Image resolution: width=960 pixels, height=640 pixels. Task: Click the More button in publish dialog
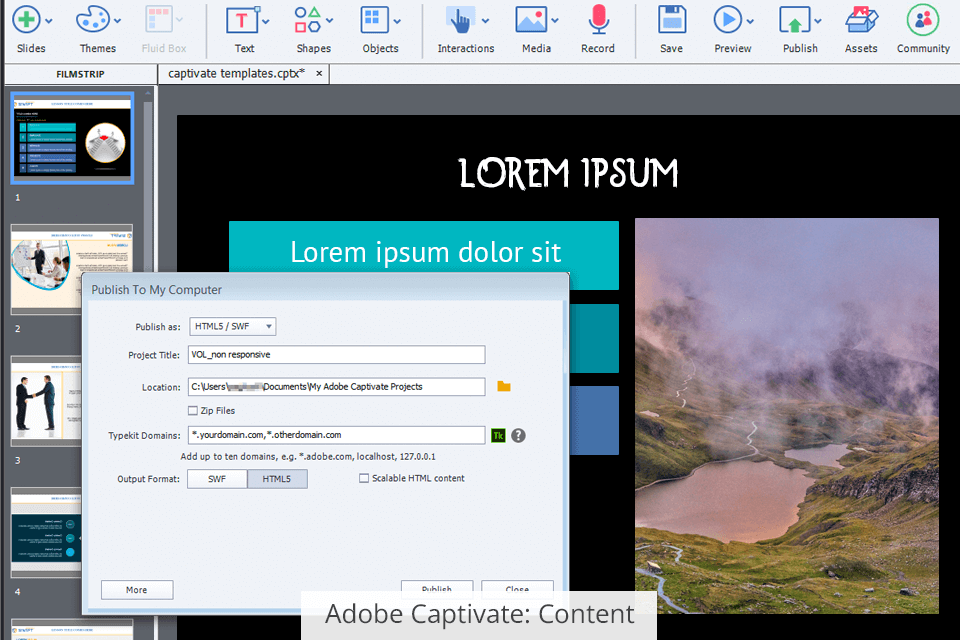click(137, 590)
